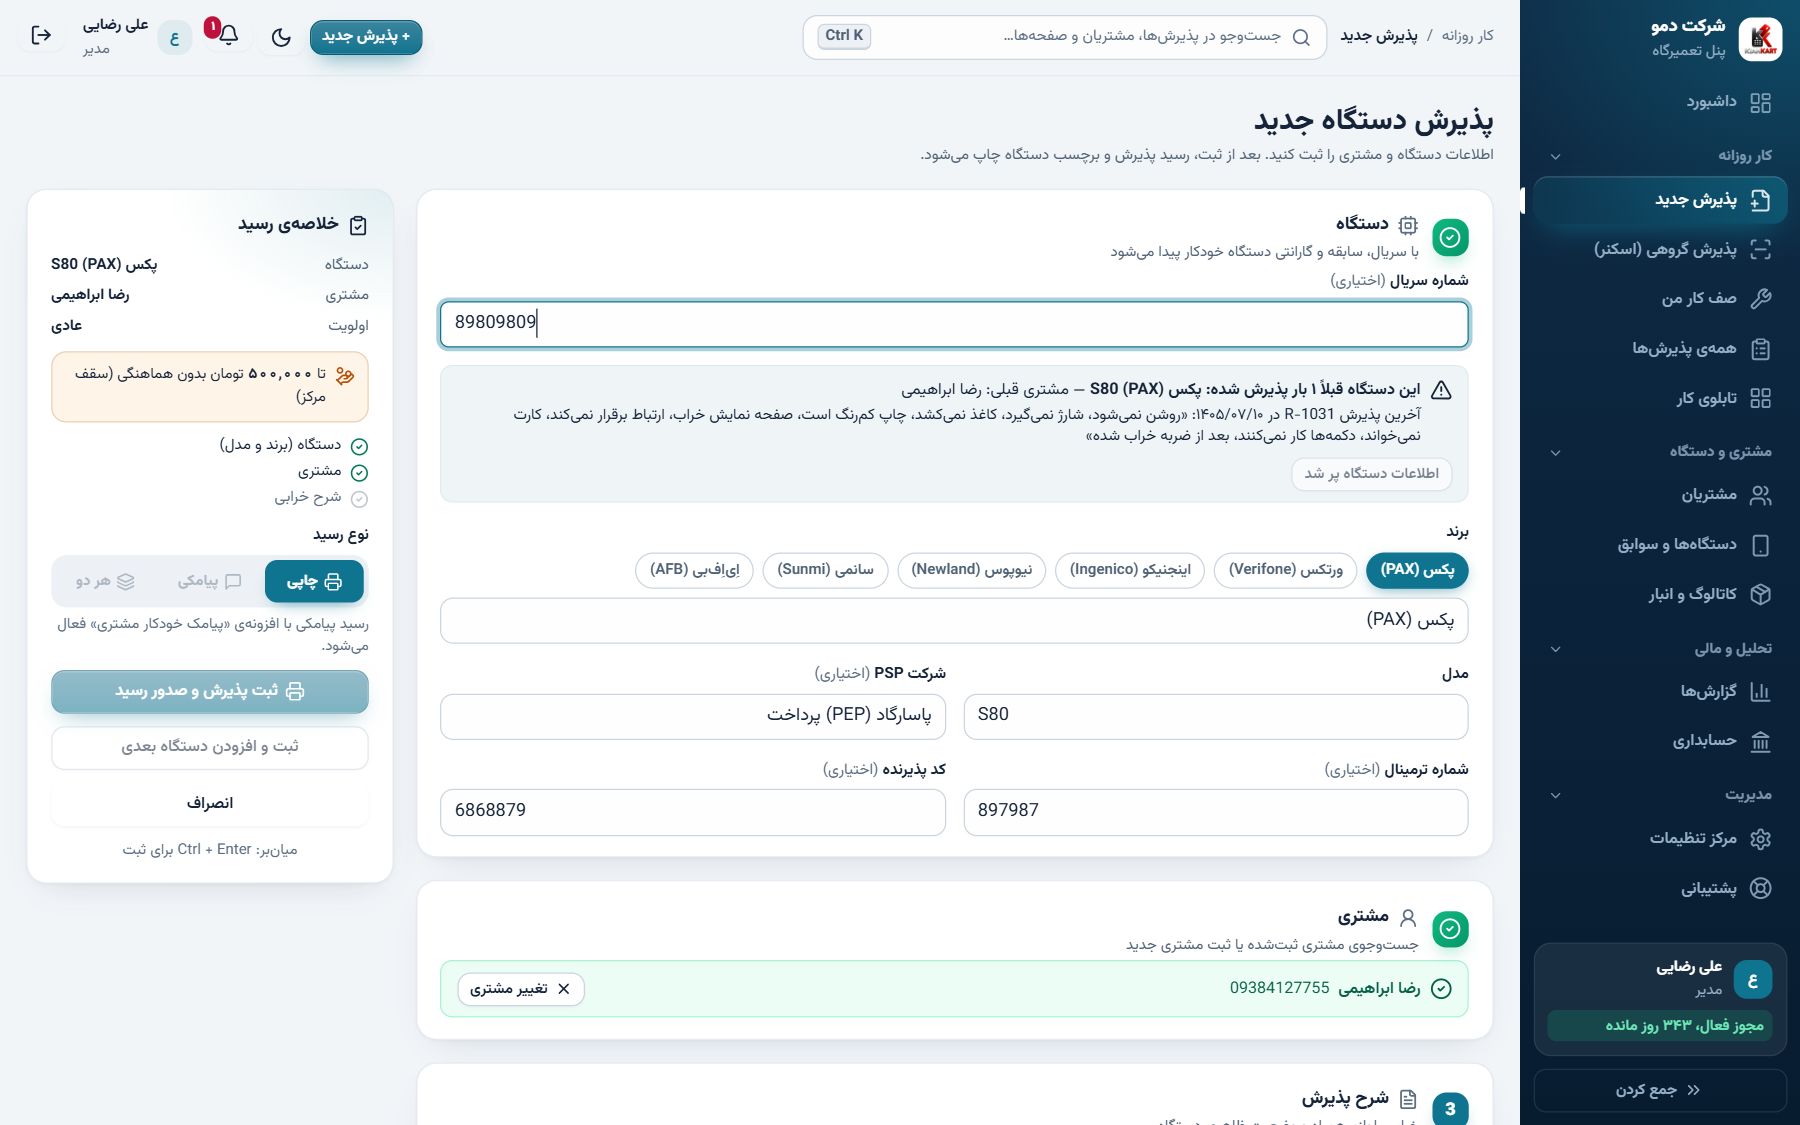The width and height of the screenshot is (1800, 1125).
Task: Open پذیرش گروهی (اسکنر) scanner entry
Action: (x=1660, y=249)
